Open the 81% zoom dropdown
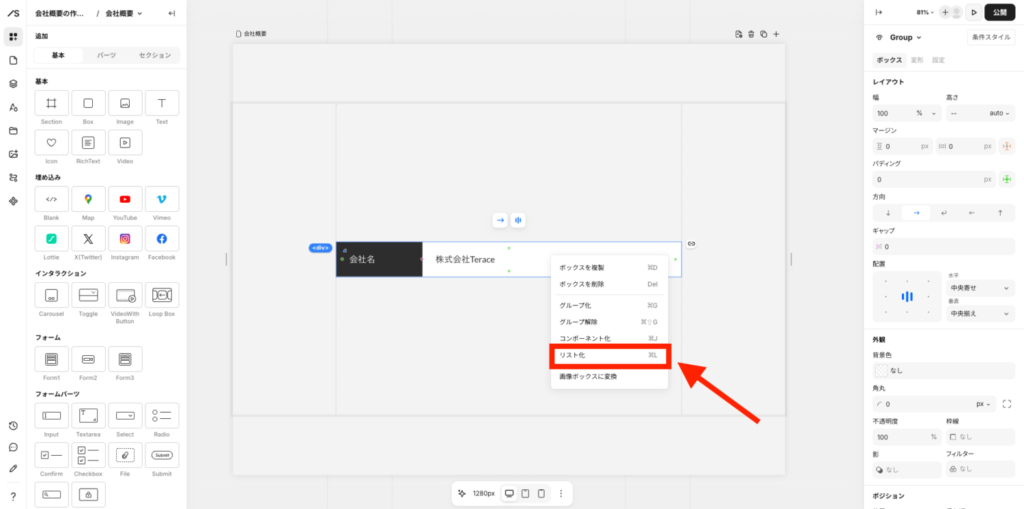 coord(926,12)
